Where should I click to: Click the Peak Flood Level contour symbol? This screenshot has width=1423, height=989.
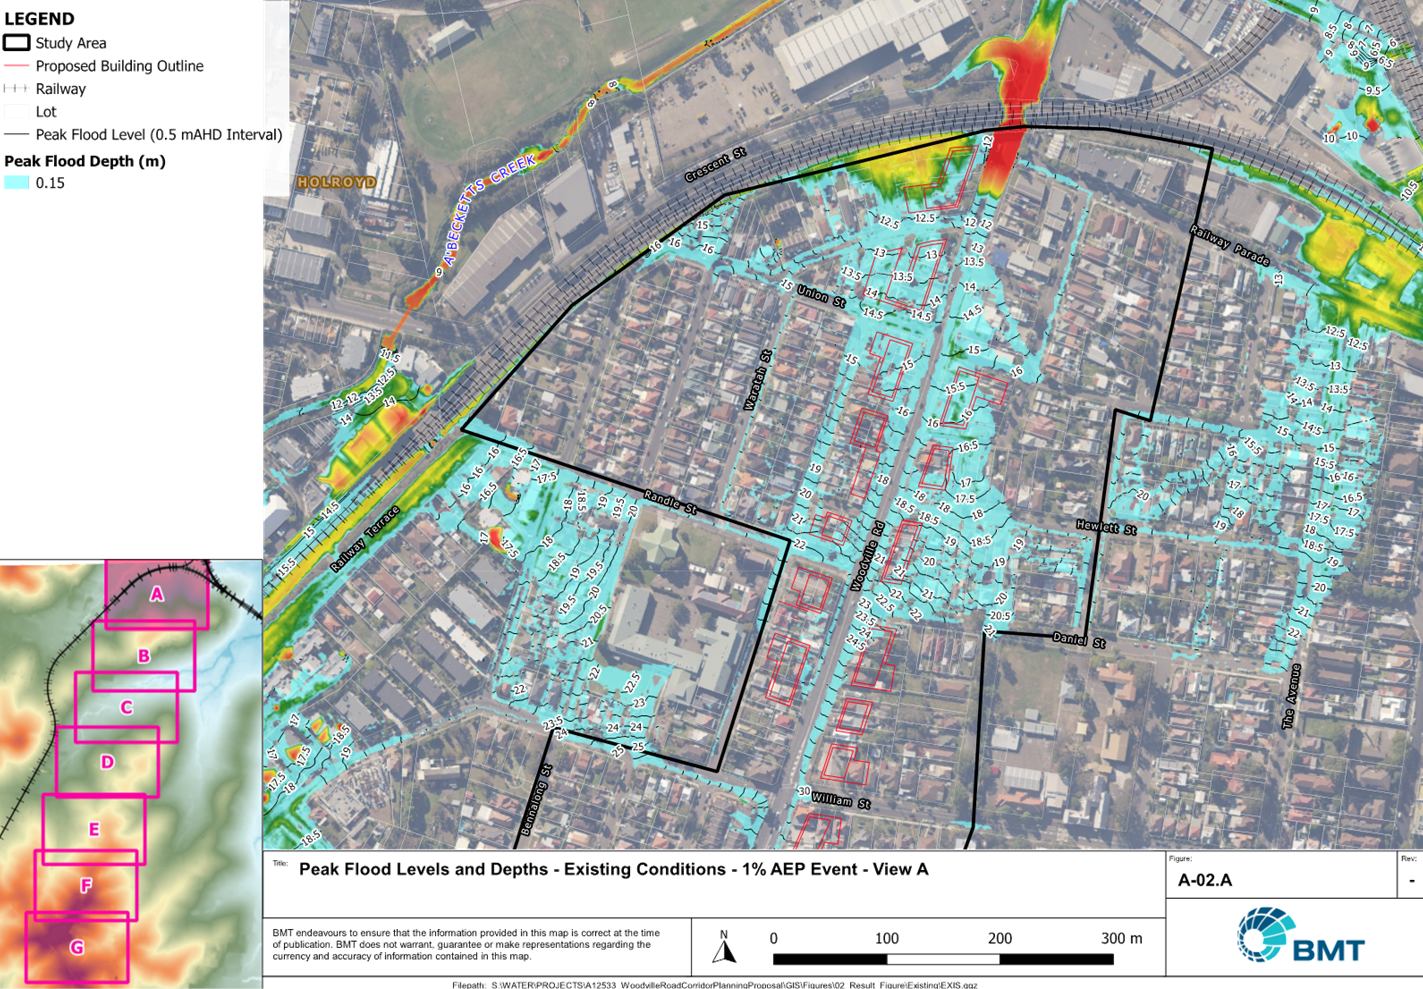pos(16,135)
